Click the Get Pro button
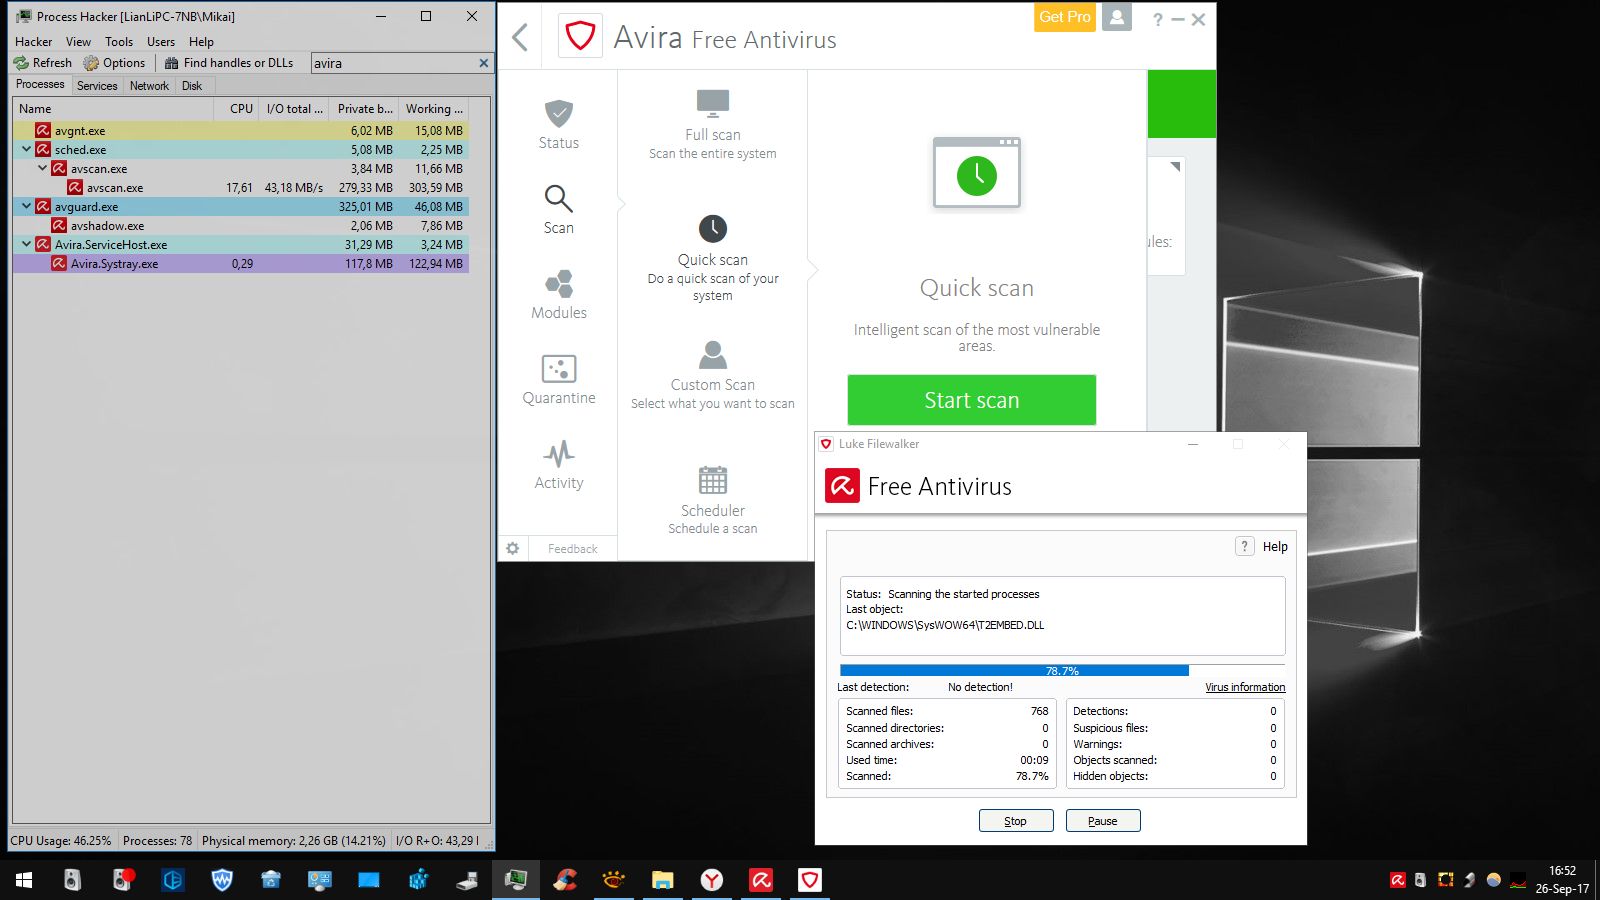The image size is (1600, 900). tap(1065, 17)
